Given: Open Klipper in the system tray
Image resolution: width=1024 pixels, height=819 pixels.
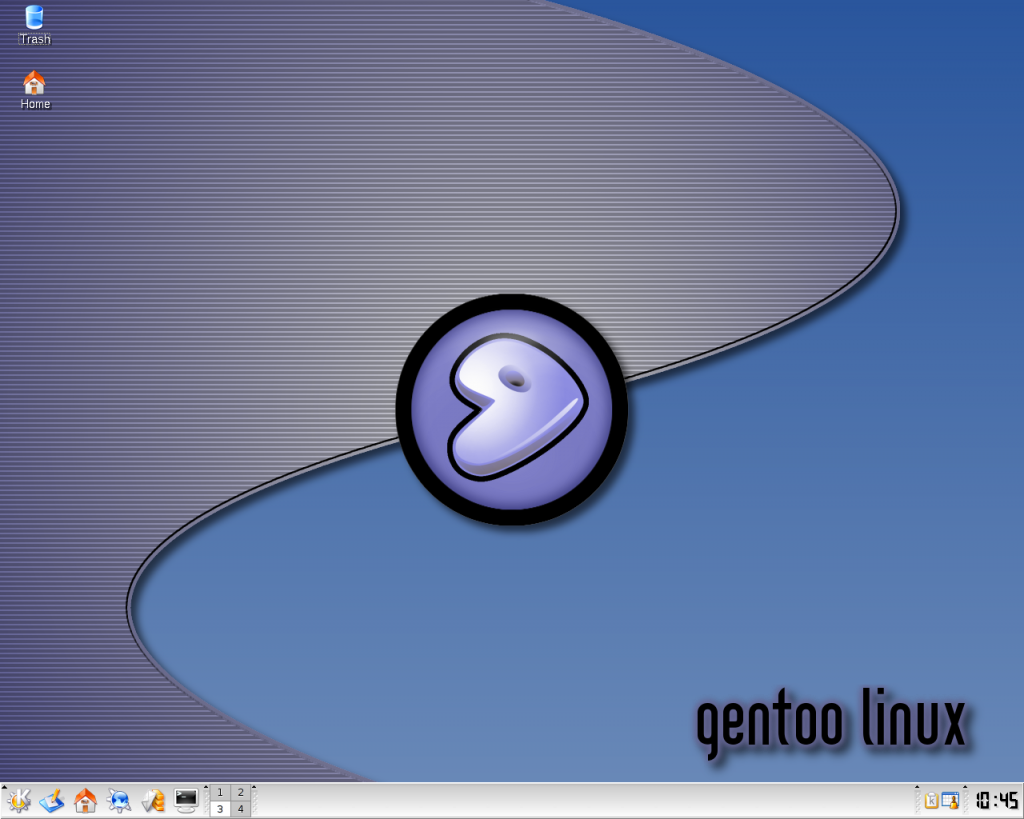Looking at the screenshot, I should (932, 801).
